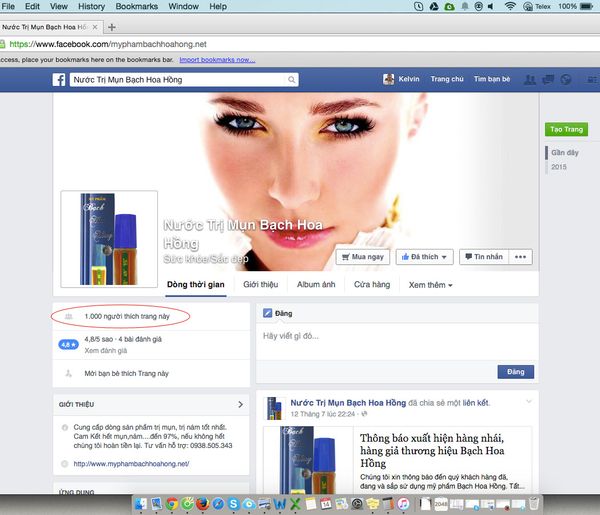Open the Edit menu
The image size is (600, 515).
pos(32,7)
